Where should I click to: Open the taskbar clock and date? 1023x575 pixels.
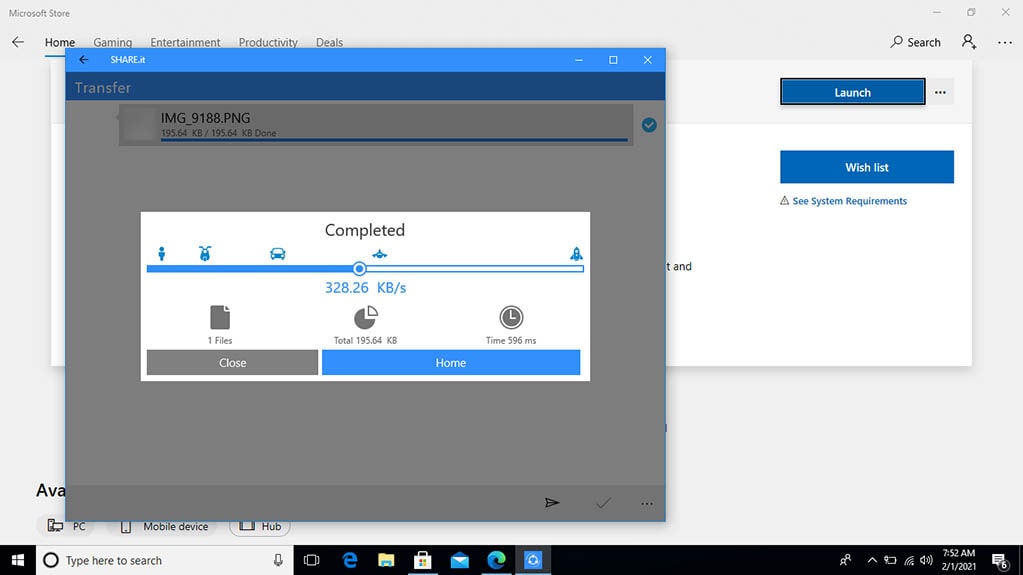(x=958, y=560)
